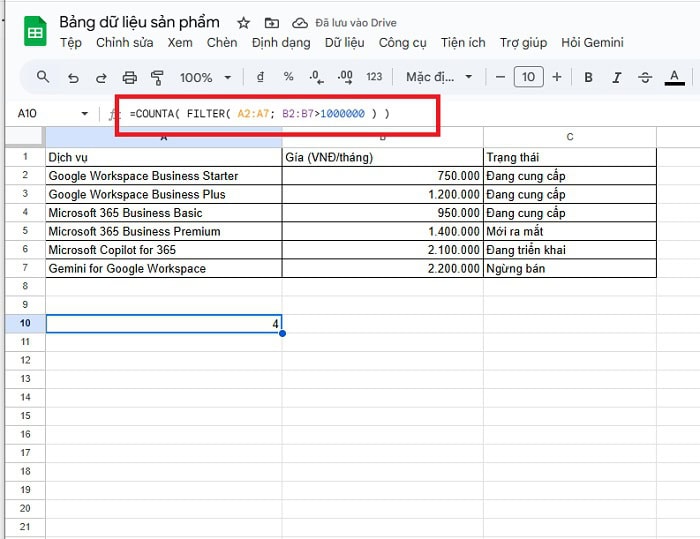Open the Định dạng menu
This screenshot has width=700, height=539.
coord(281,42)
